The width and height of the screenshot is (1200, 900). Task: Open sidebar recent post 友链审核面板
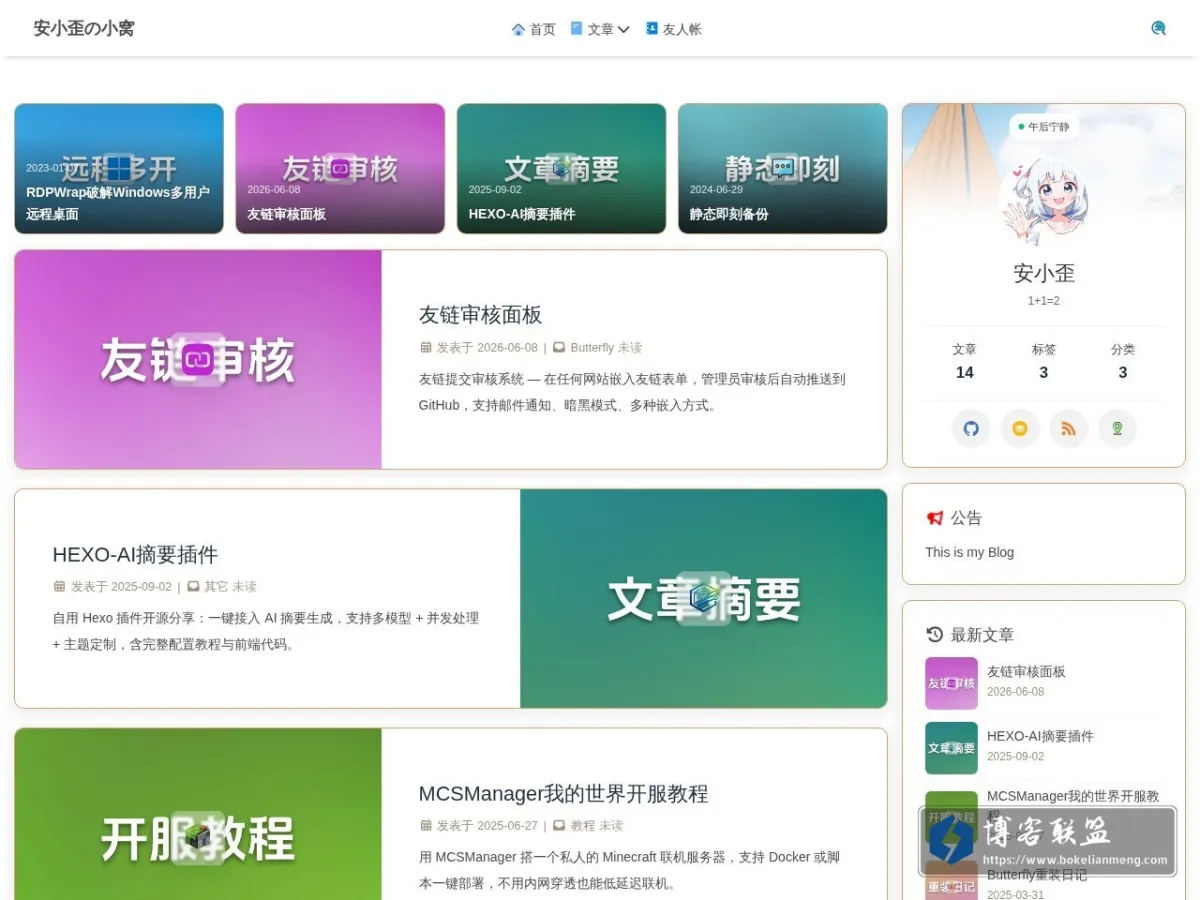coord(1026,672)
